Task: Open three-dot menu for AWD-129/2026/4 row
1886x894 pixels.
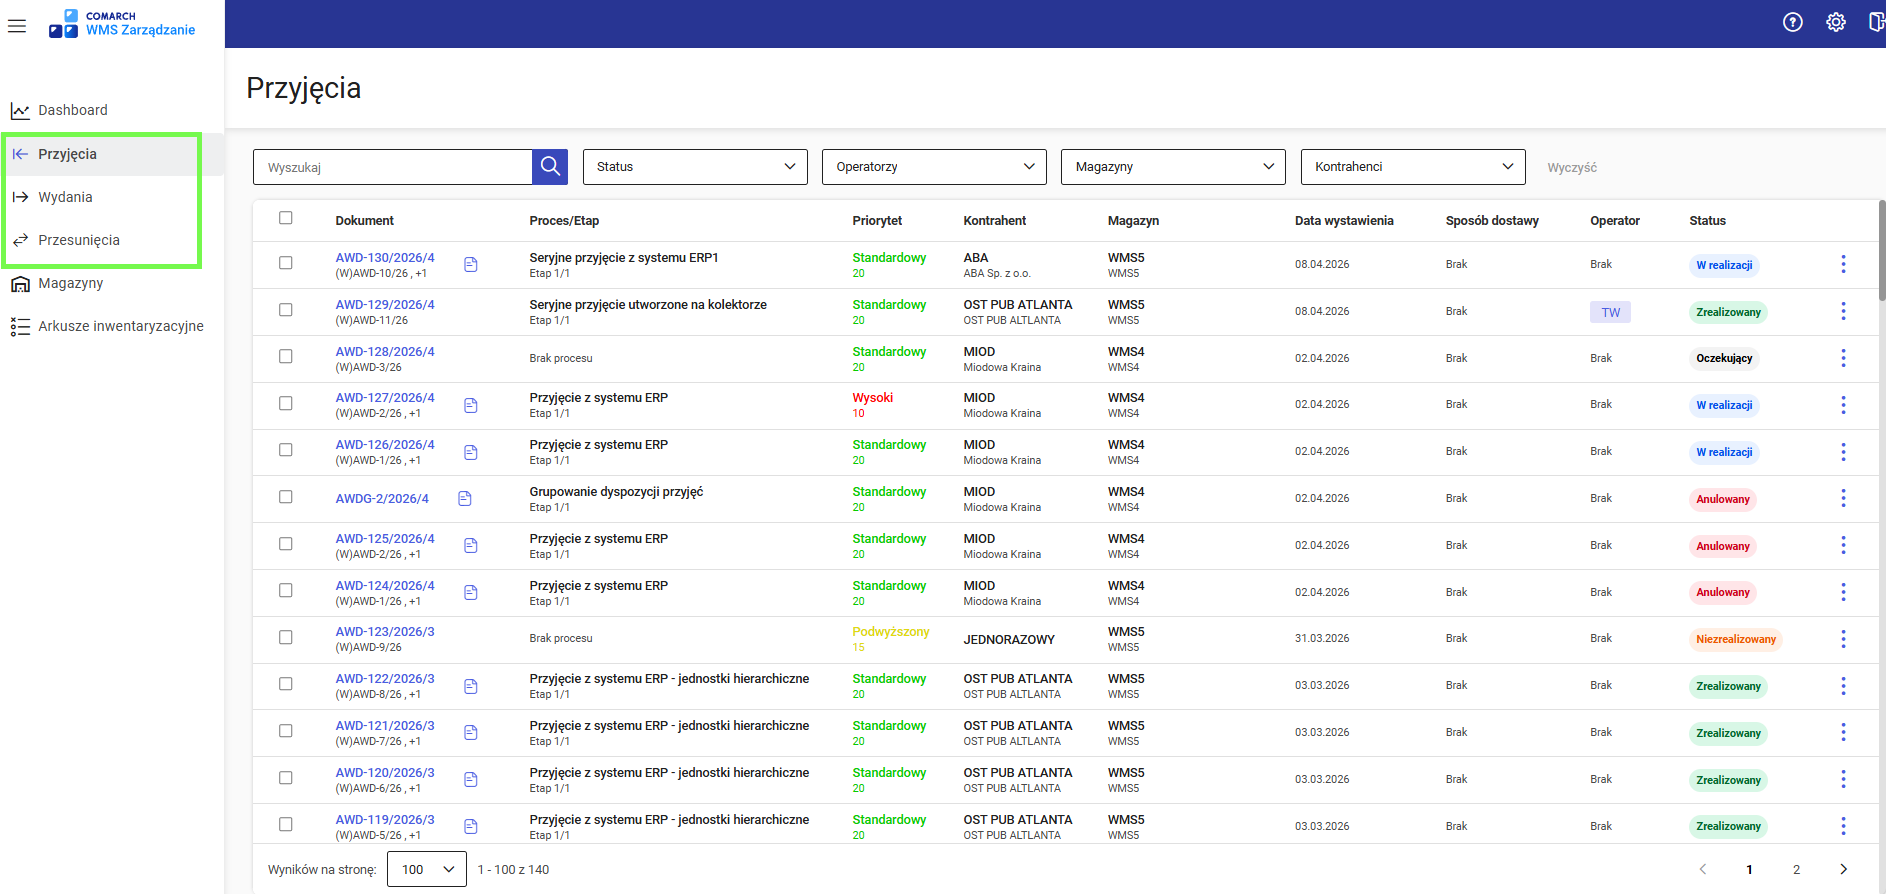Action: point(1842,312)
